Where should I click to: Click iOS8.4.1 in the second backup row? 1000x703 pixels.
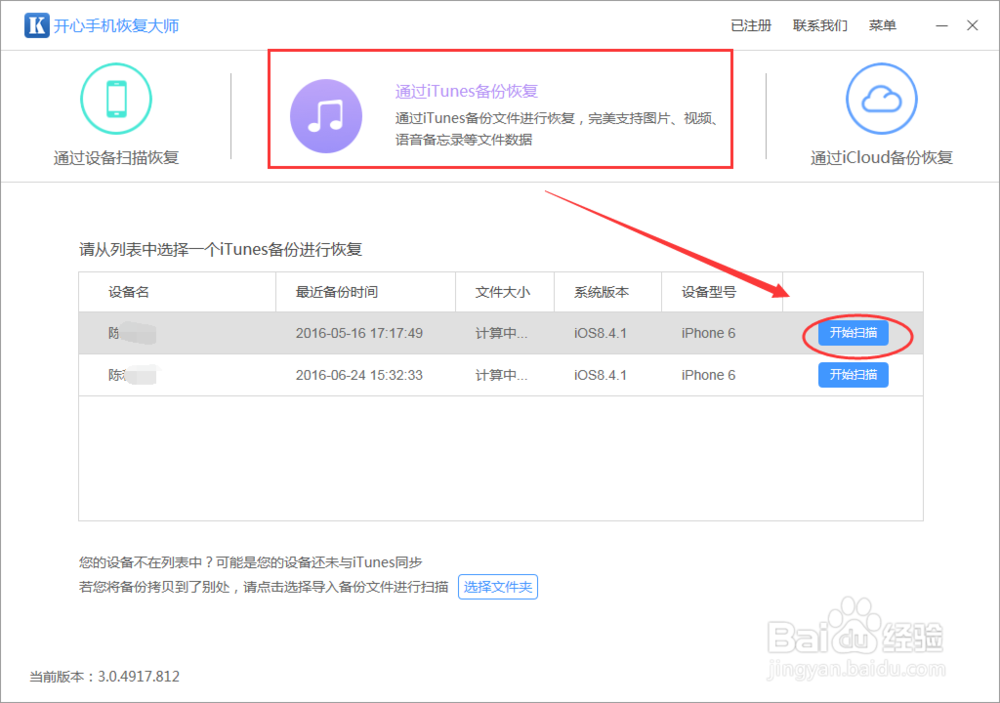point(600,375)
